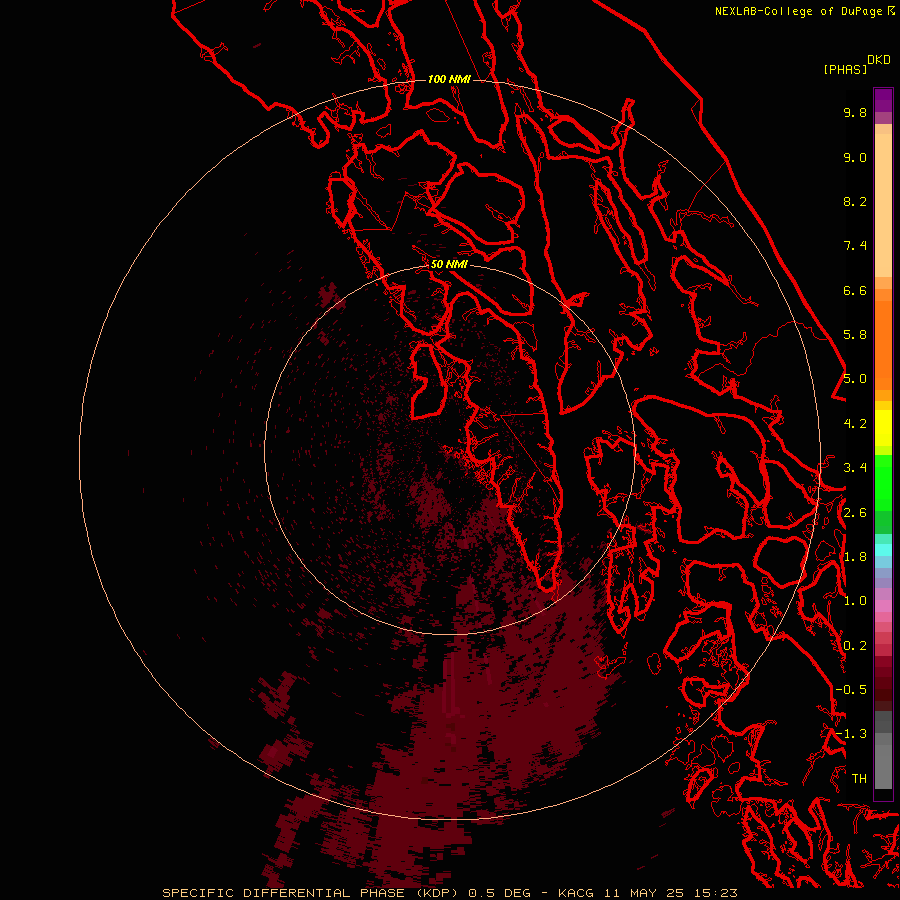Image resolution: width=900 pixels, height=900 pixels.
Task: Click the KACG radar site identifier
Action: tap(577, 893)
